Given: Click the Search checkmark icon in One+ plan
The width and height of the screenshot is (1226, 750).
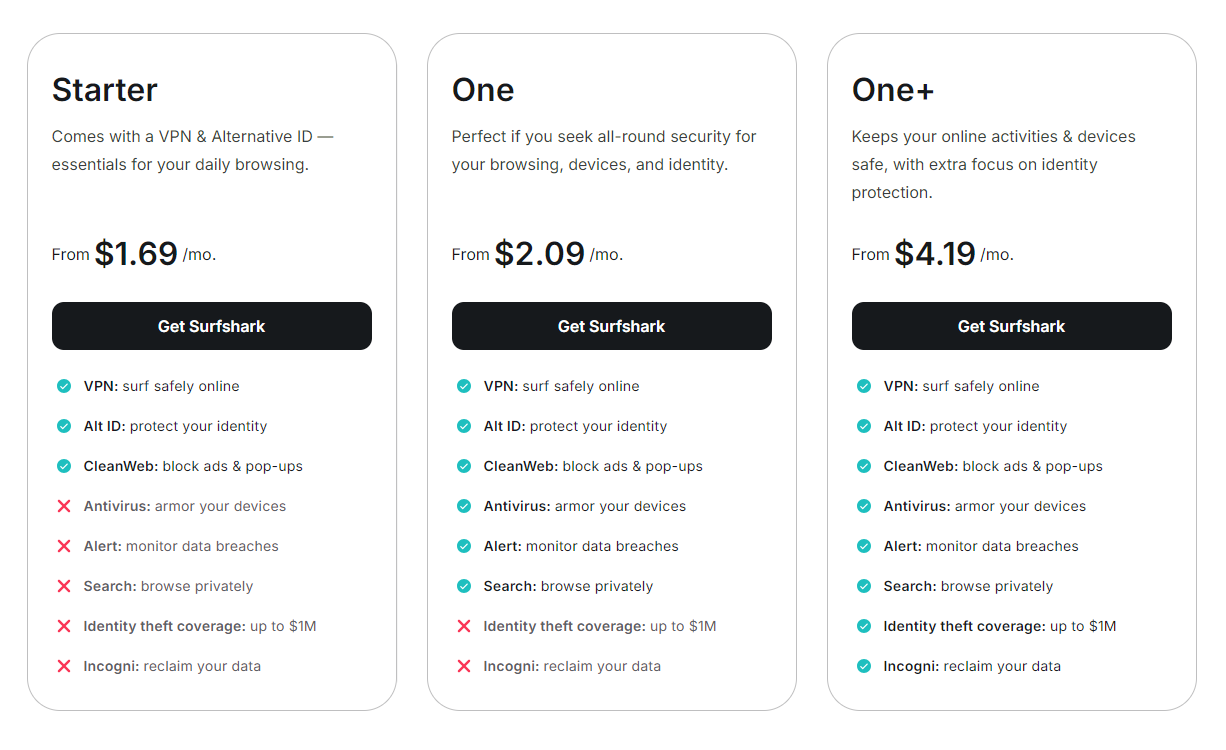Looking at the screenshot, I should coord(864,586).
